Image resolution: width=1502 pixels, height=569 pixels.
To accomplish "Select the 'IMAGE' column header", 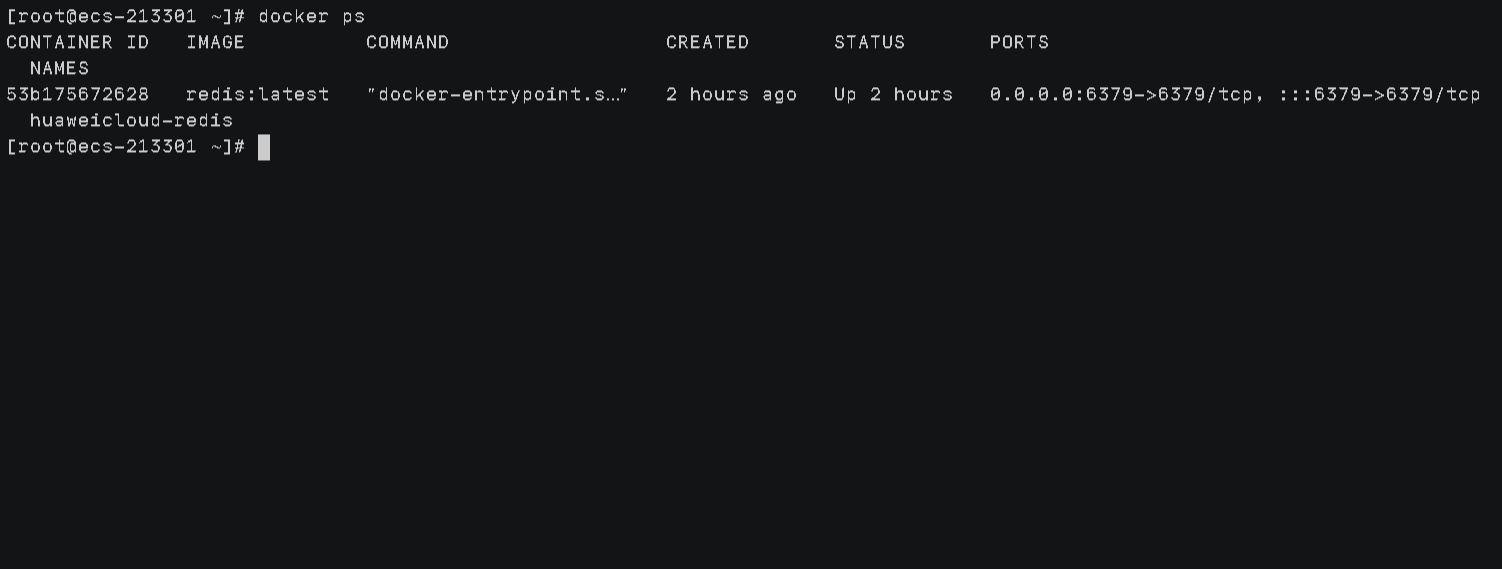I will 215,42.
